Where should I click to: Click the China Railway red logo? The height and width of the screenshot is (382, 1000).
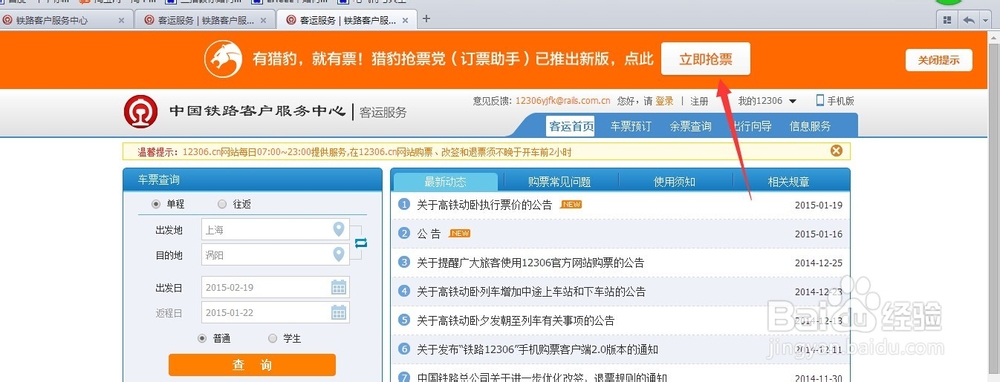(140, 112)
